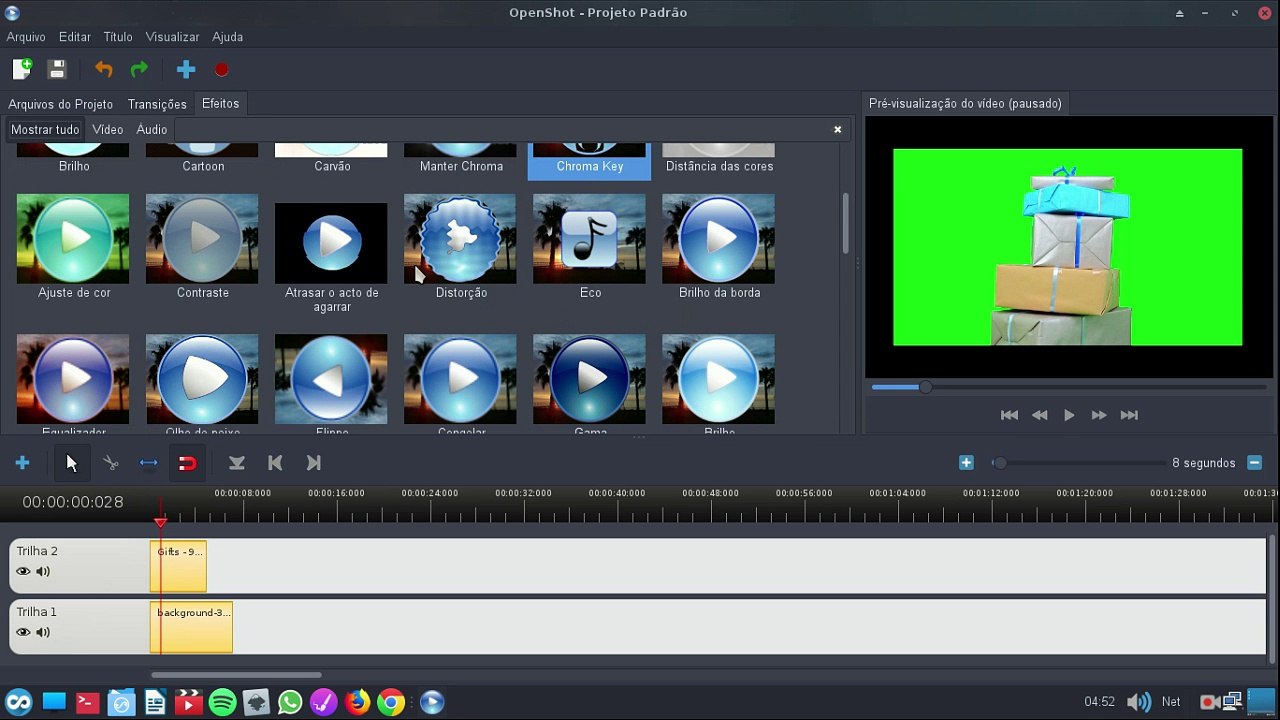Select the Gifts clip on Trilha 2
Screen dimensions: 1280x720
(x=179, y=566)
